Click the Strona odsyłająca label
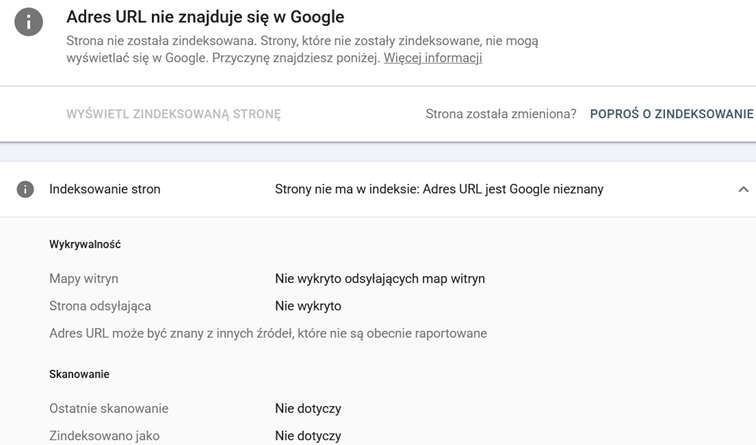The image size is (756, 445). pyautogui.click(x=100, y=306)
